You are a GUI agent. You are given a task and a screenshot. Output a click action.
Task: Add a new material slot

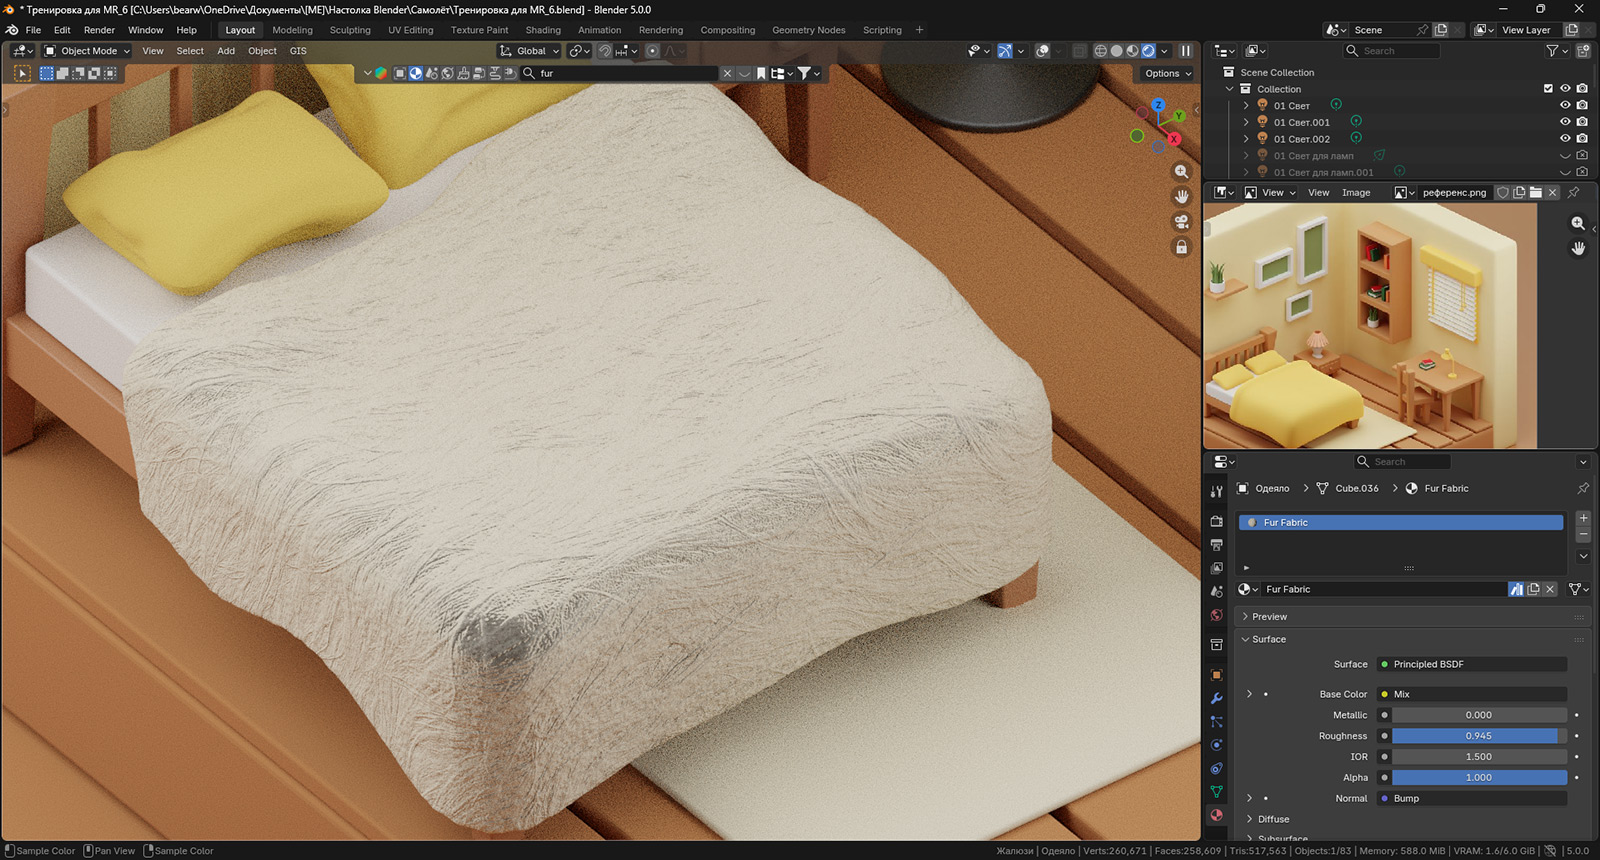point(1583,518)
